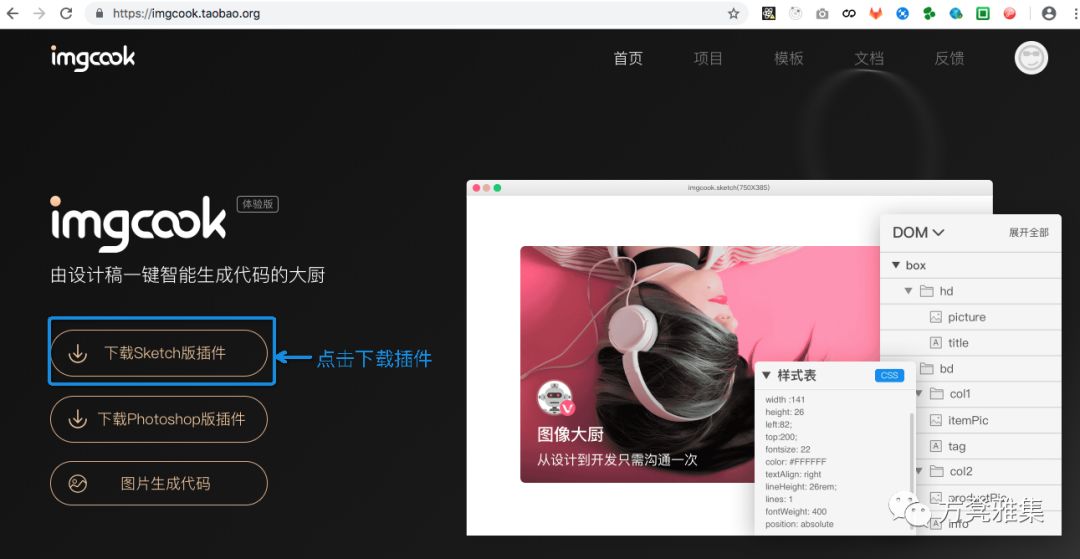Collapse the box tree node
Screen dimensions: 1080x559
click(896, 265)
